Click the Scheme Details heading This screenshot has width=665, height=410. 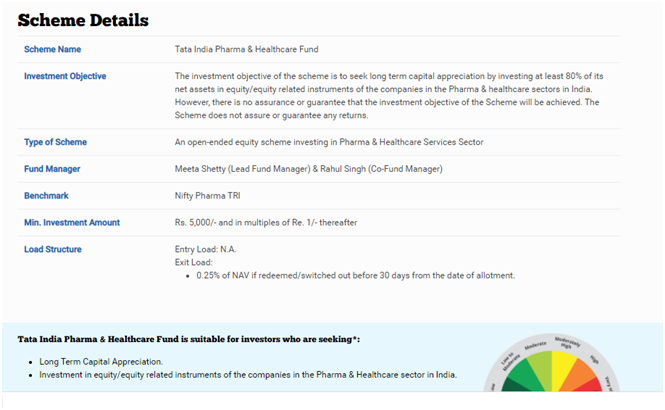83,20
